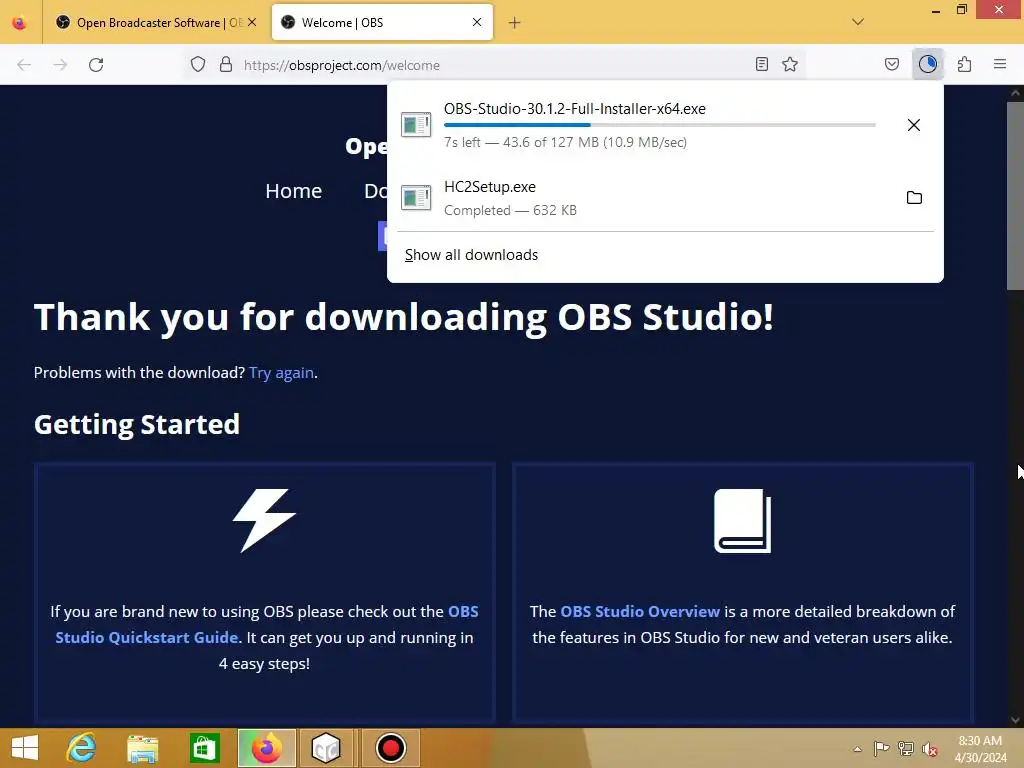The height and width of the screenshot is (768, 1024).
Task: Click the HC2Setup.exe file icon
Action: [416, 197]
